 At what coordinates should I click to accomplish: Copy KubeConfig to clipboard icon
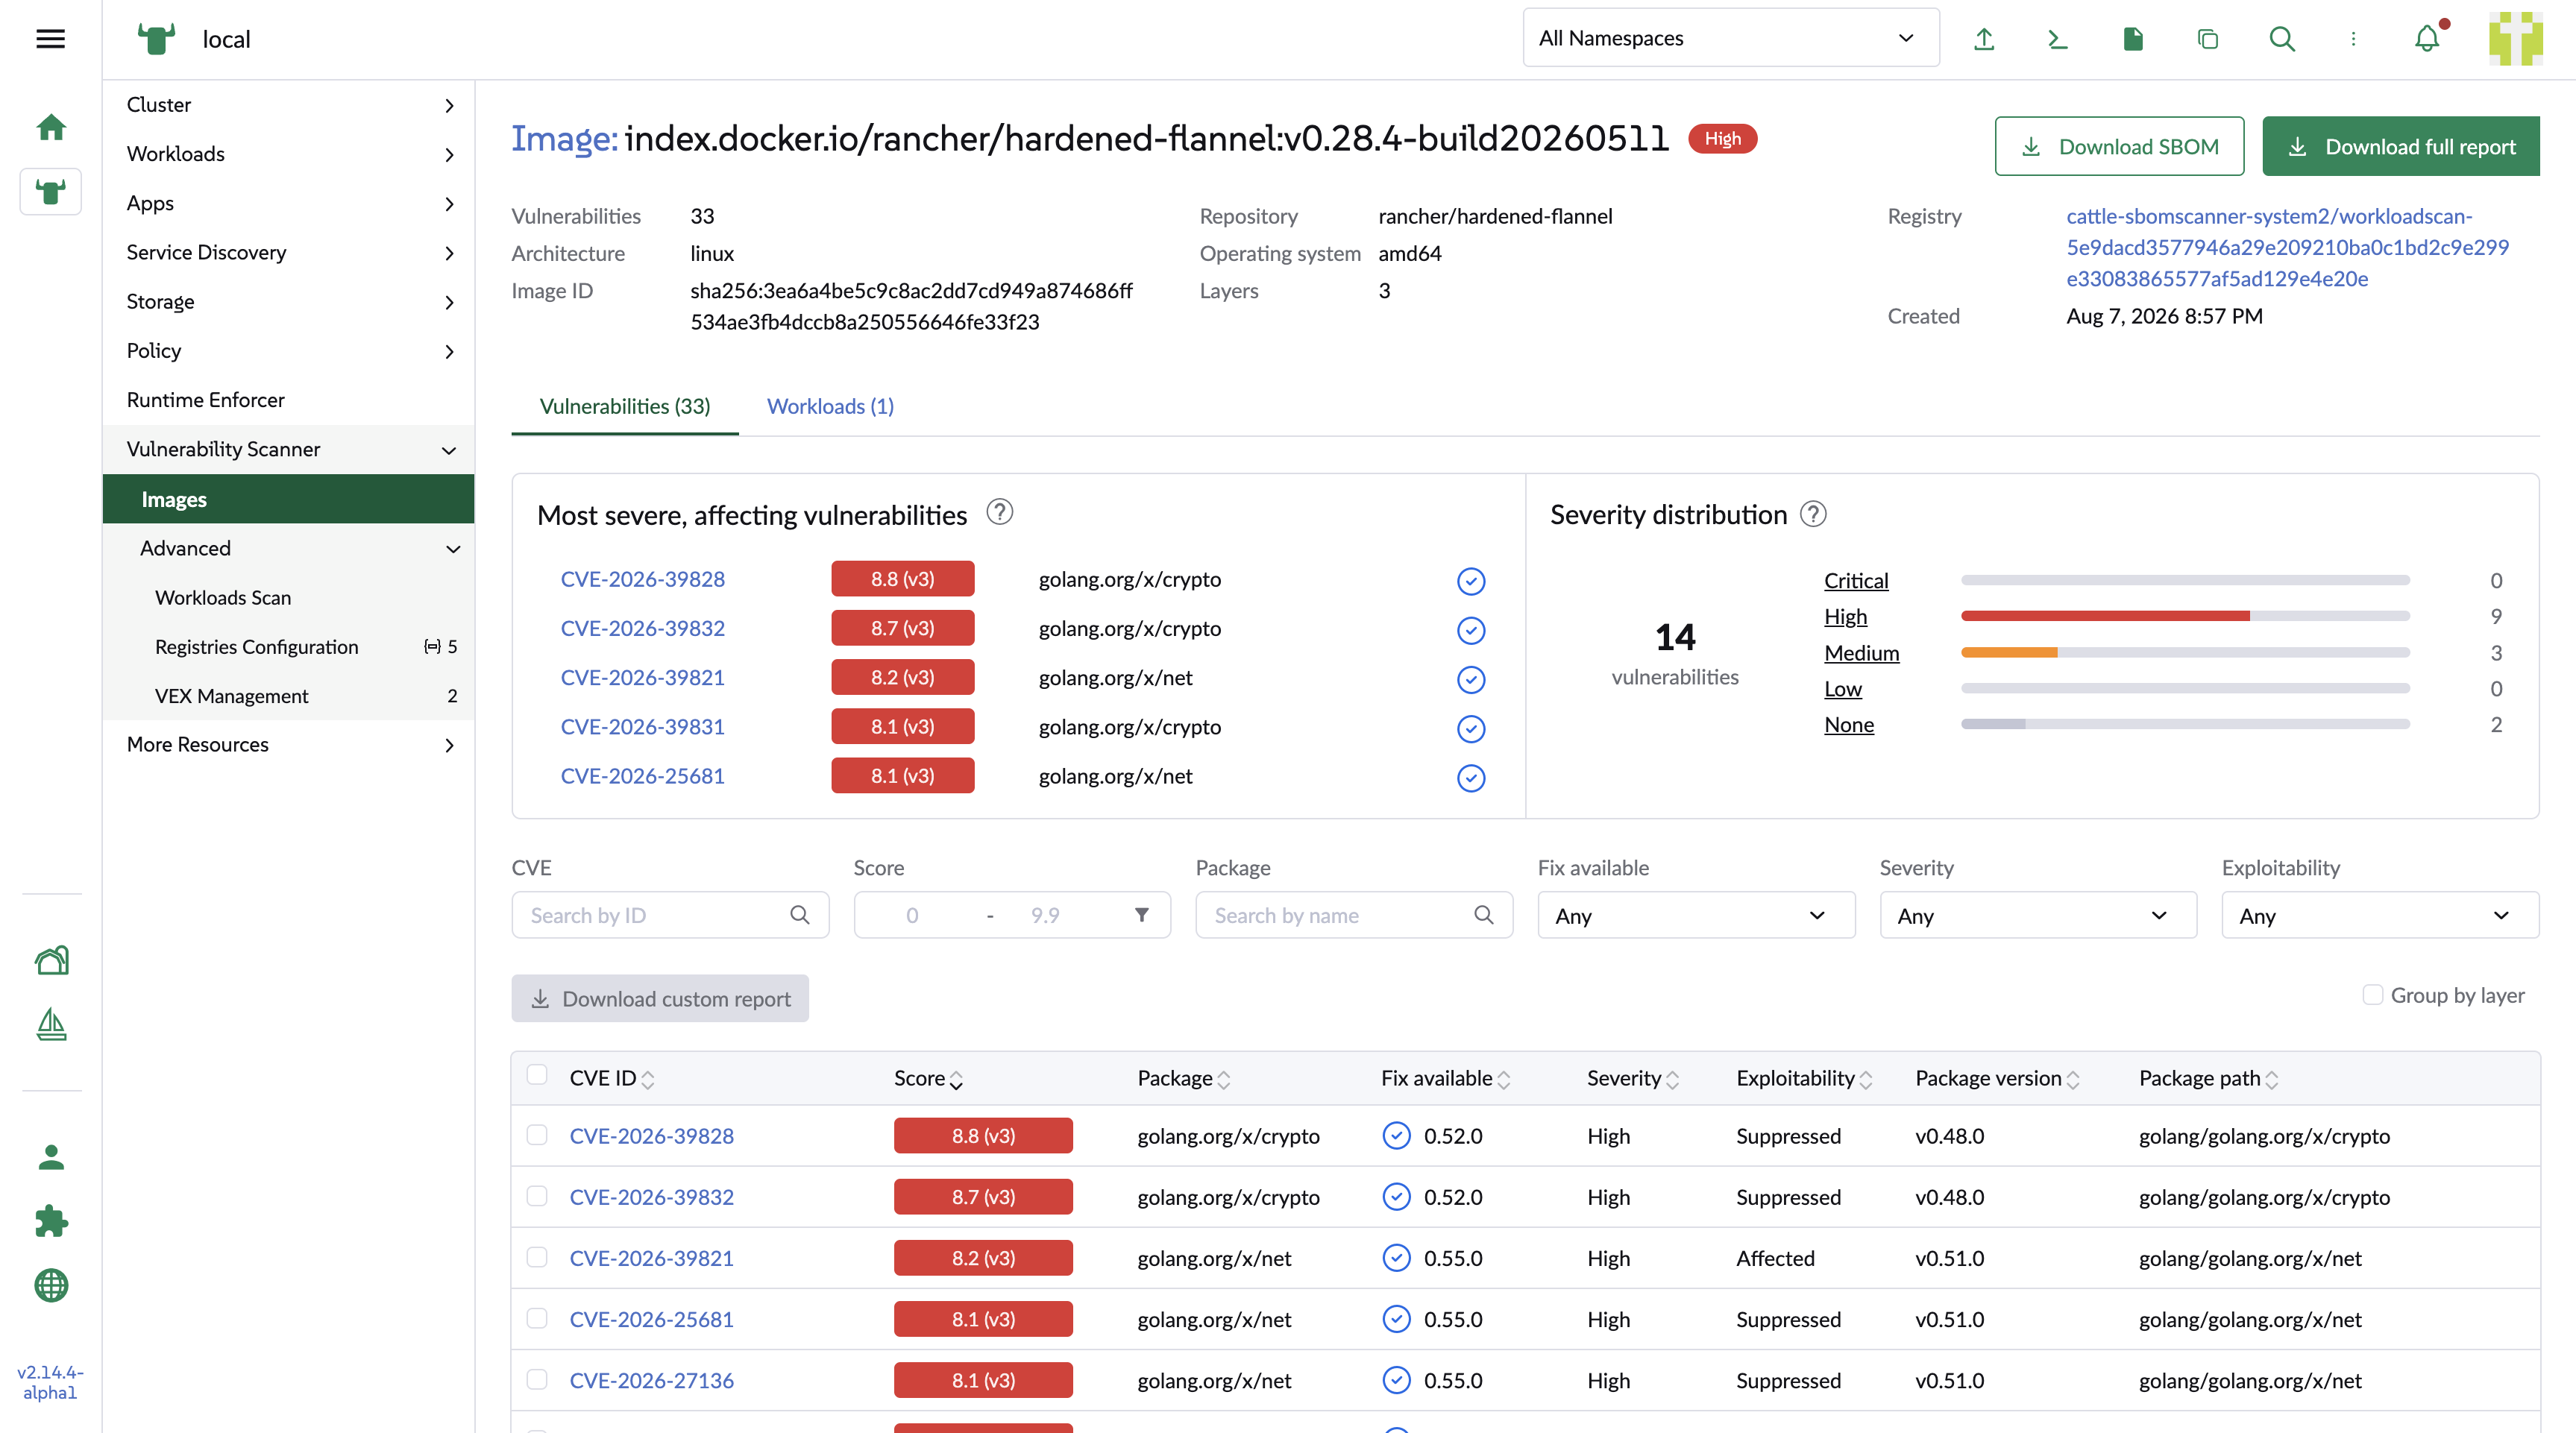(2207, 39)
